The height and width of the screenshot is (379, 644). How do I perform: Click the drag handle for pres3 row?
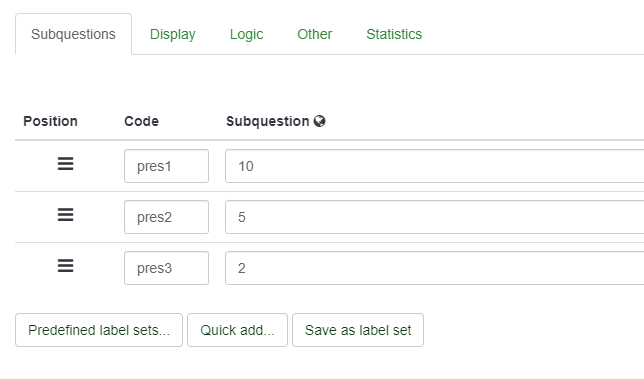pyautogui.click(x=65, y=266)
